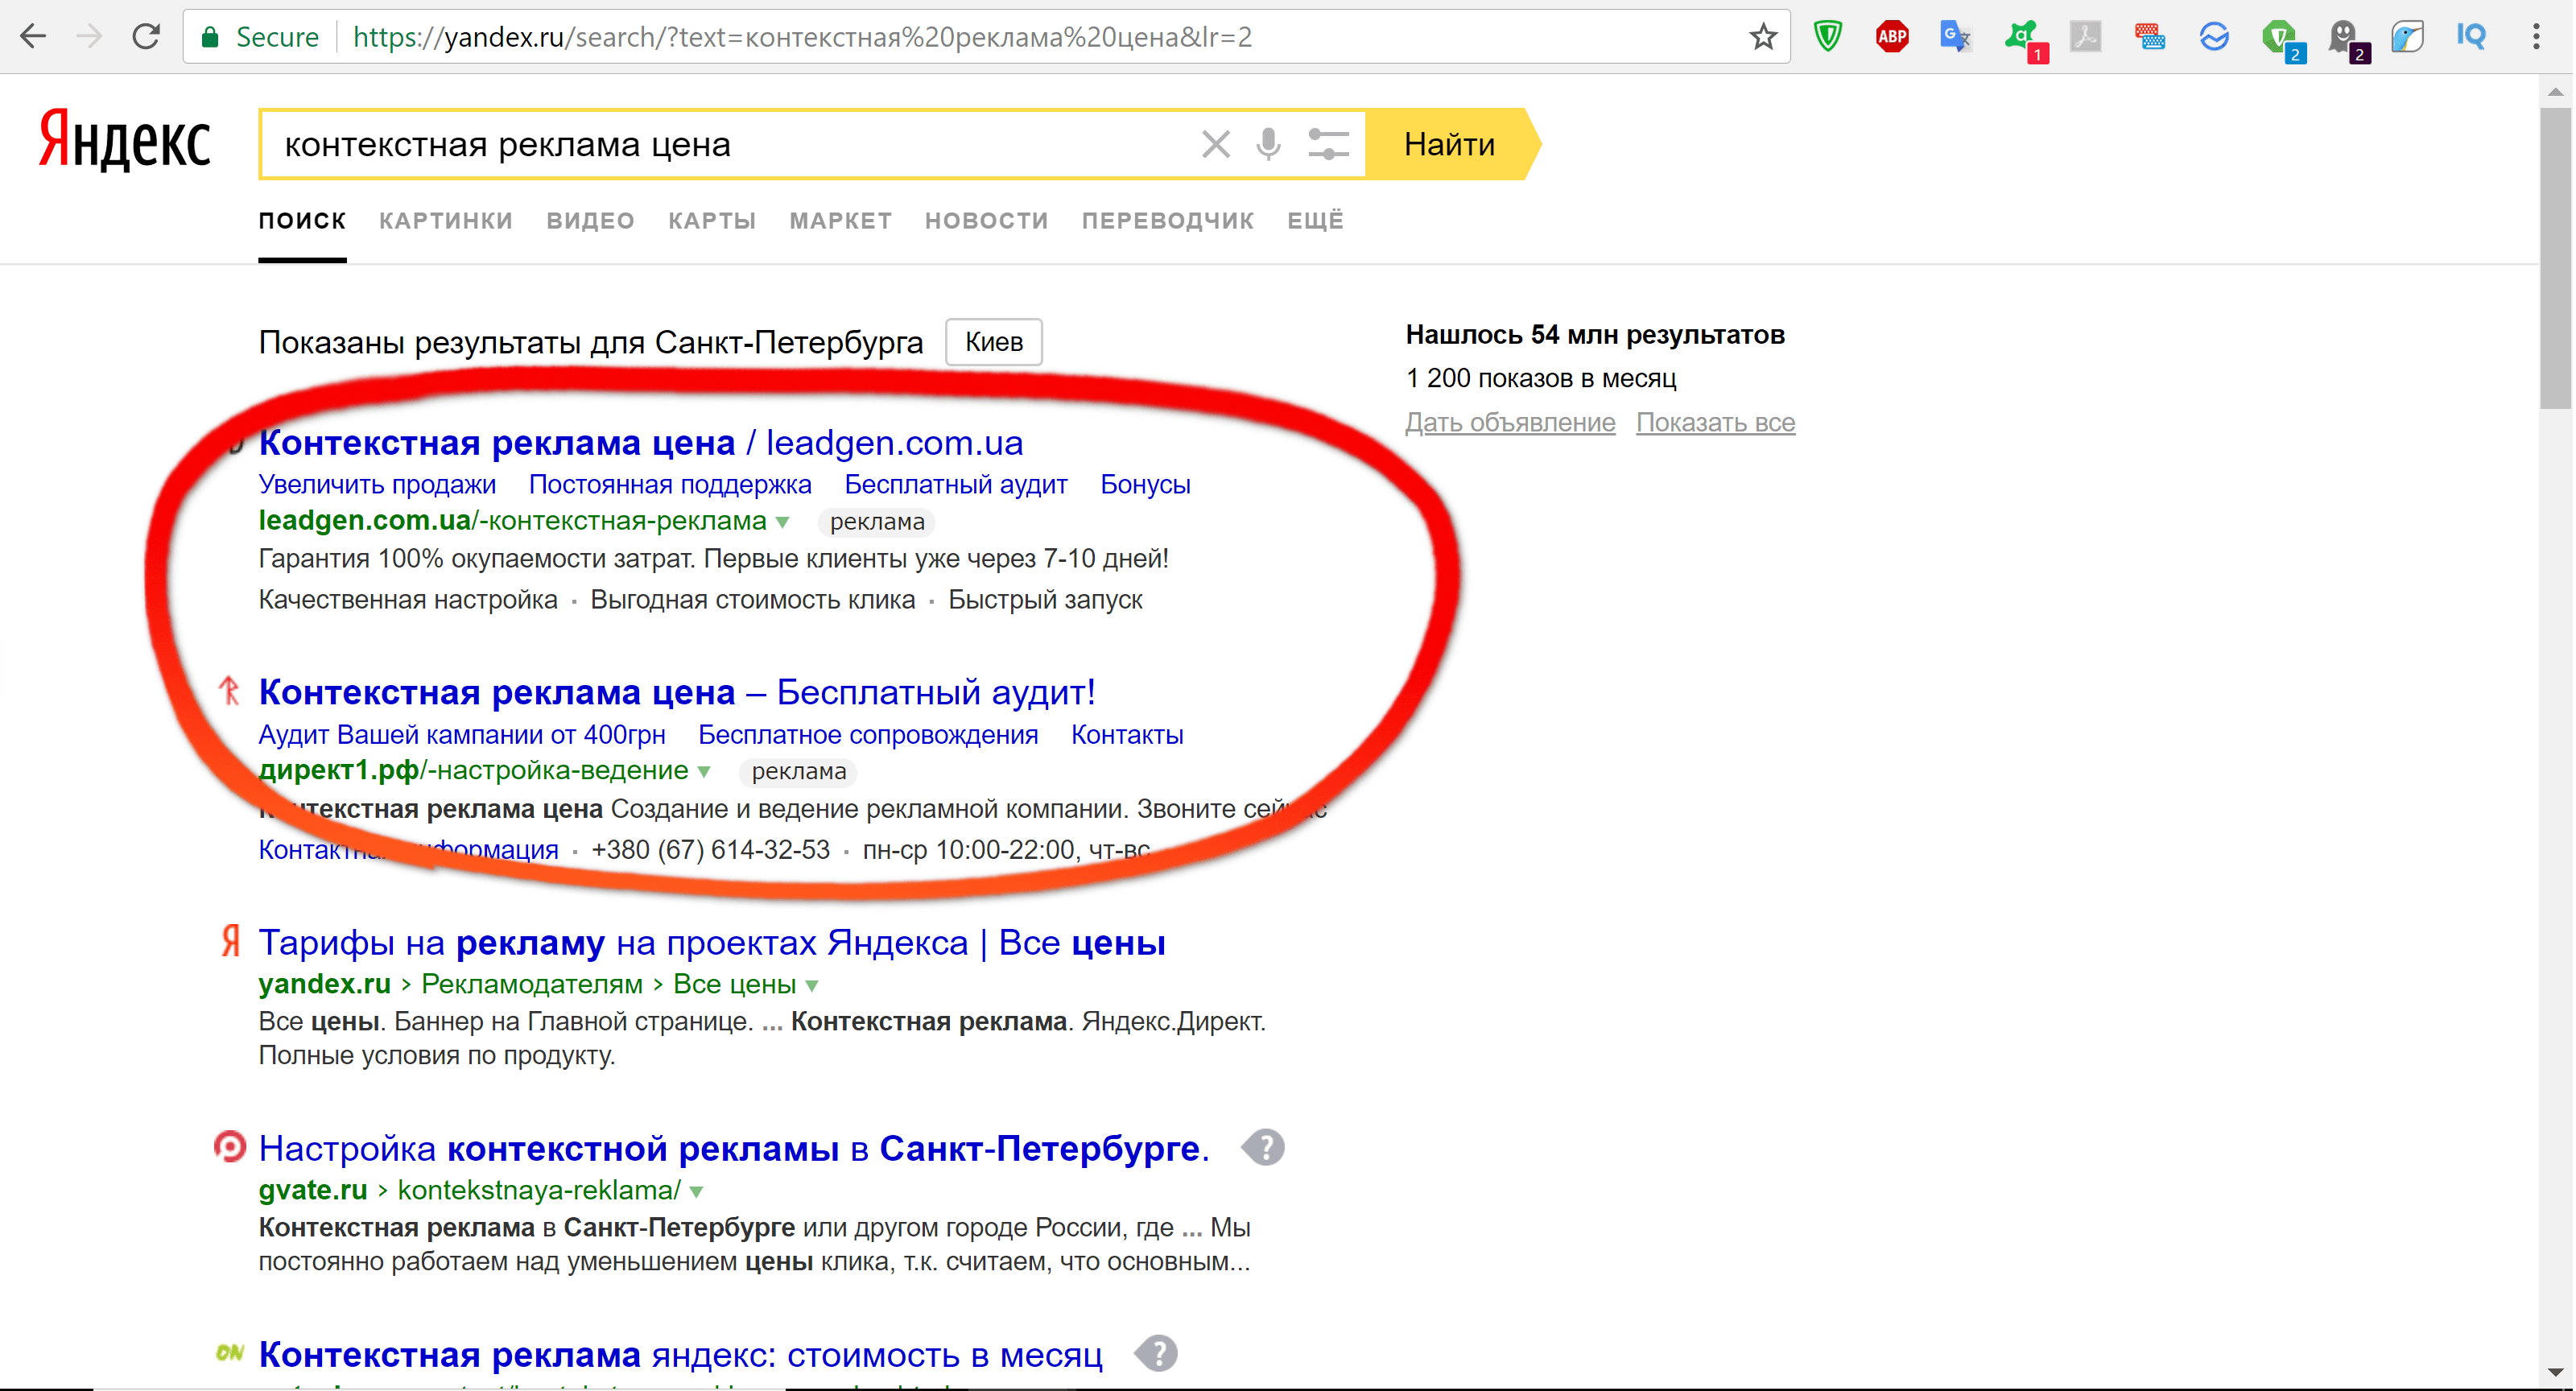Click the browser address bar URL
The image size is (2576, 1391).
tap(802, 37)
